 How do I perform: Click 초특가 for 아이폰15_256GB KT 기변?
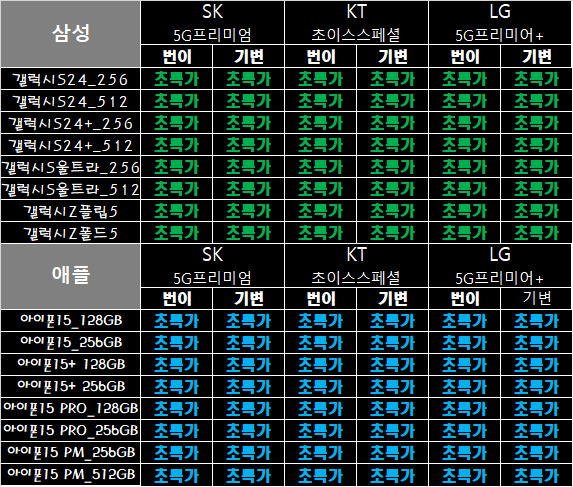click(x=392, y=343)
